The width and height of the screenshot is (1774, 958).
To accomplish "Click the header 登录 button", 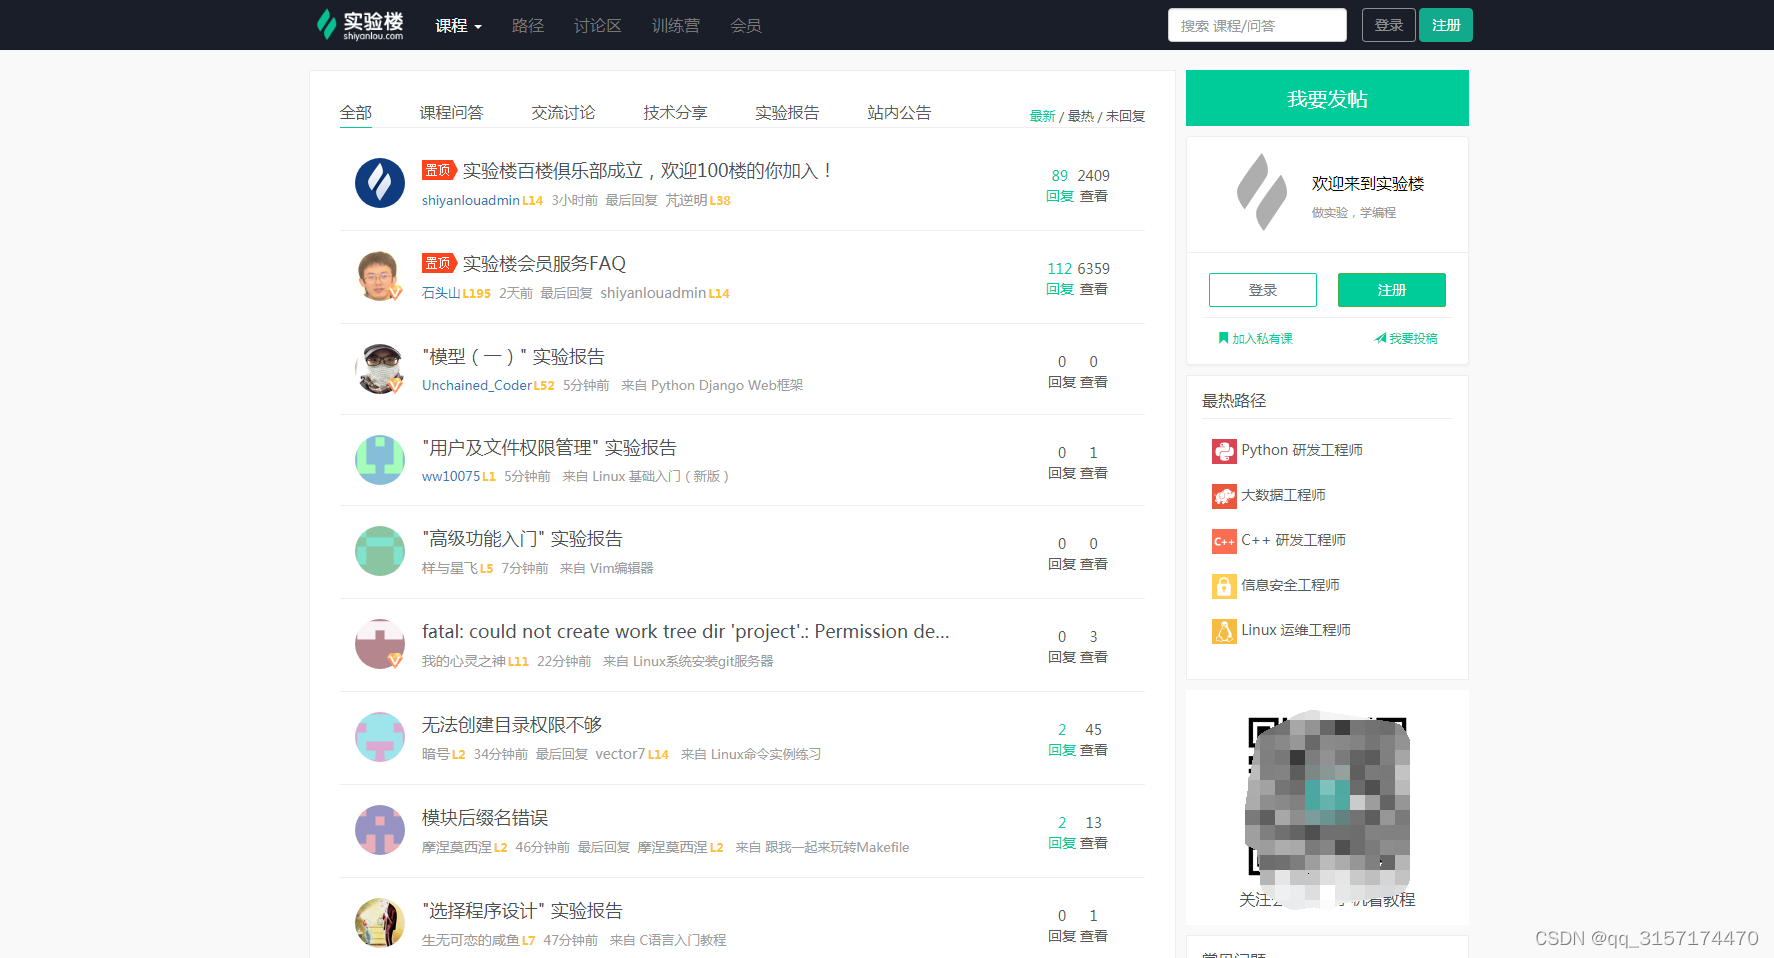I will (1388, 25).
